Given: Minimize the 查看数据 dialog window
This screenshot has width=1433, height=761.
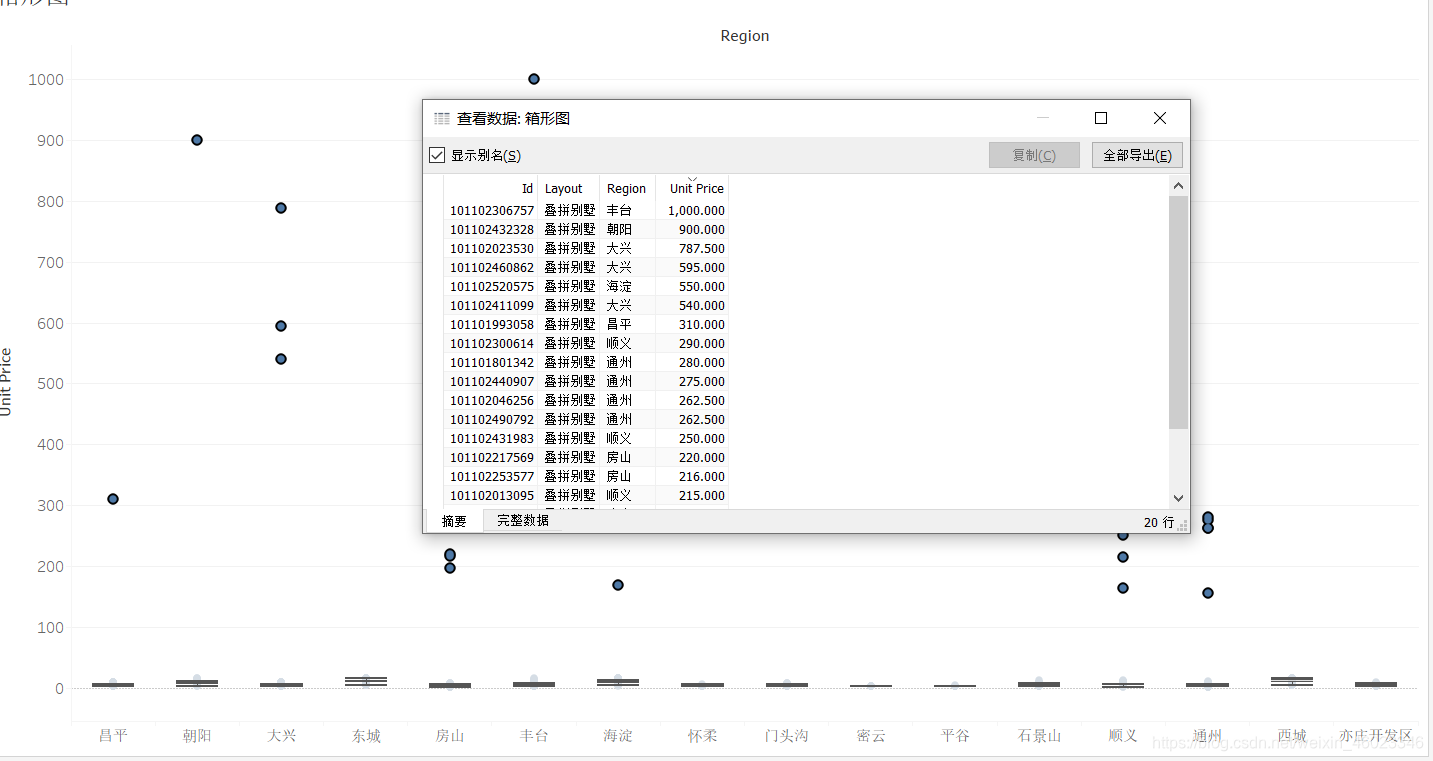Looking at the screenshot, I should coord(1043,118).
